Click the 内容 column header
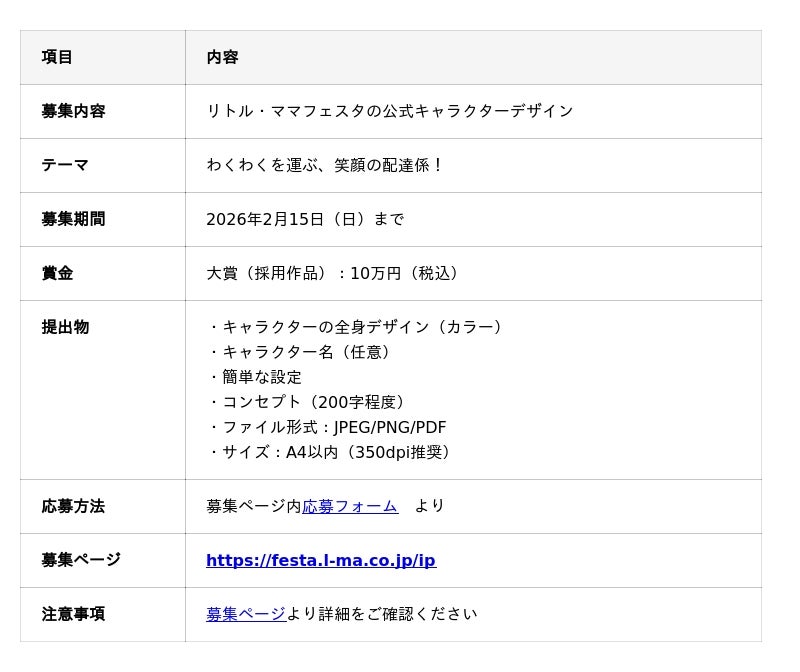 coord(222,57)
